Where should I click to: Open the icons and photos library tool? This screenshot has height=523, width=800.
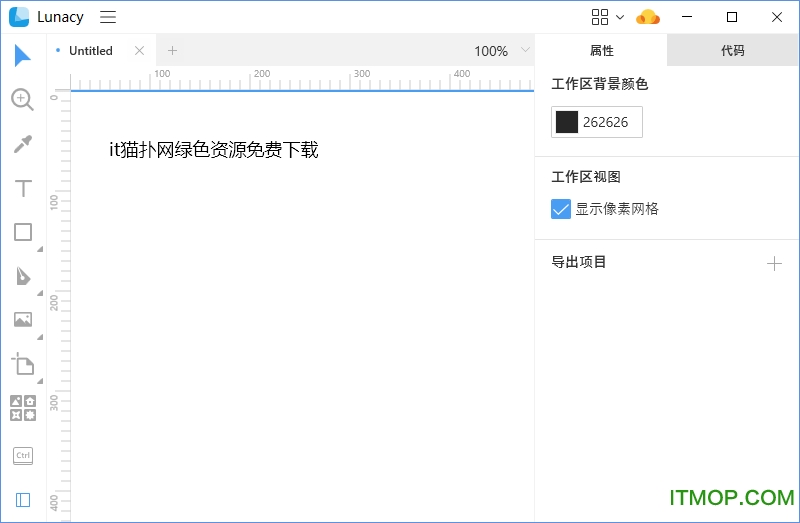click(23, 408)
